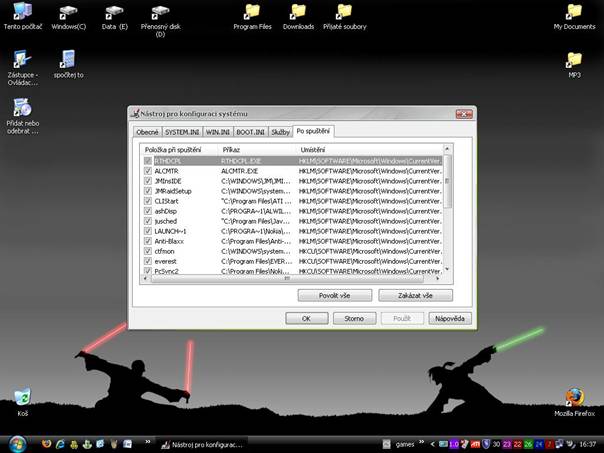The width and height of the screenshot is (604, 453).
Task: Open the Tento počítač desktop icon
Action: click(x=22, y=16)
